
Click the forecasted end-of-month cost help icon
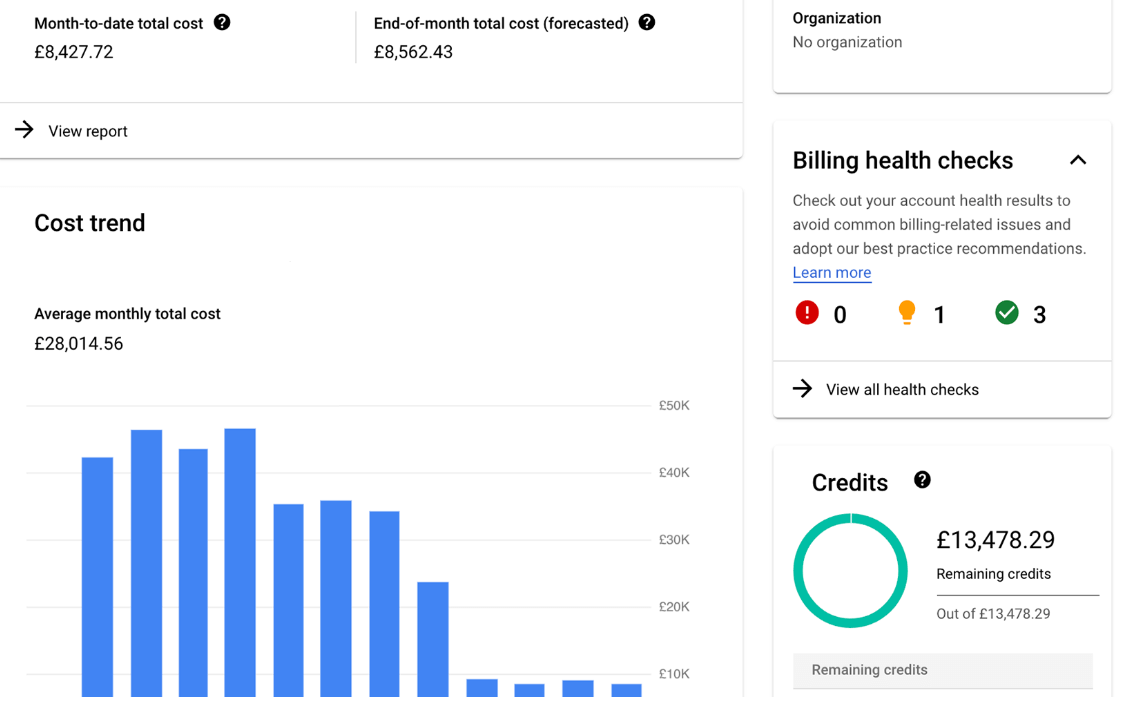coord(647,21)
